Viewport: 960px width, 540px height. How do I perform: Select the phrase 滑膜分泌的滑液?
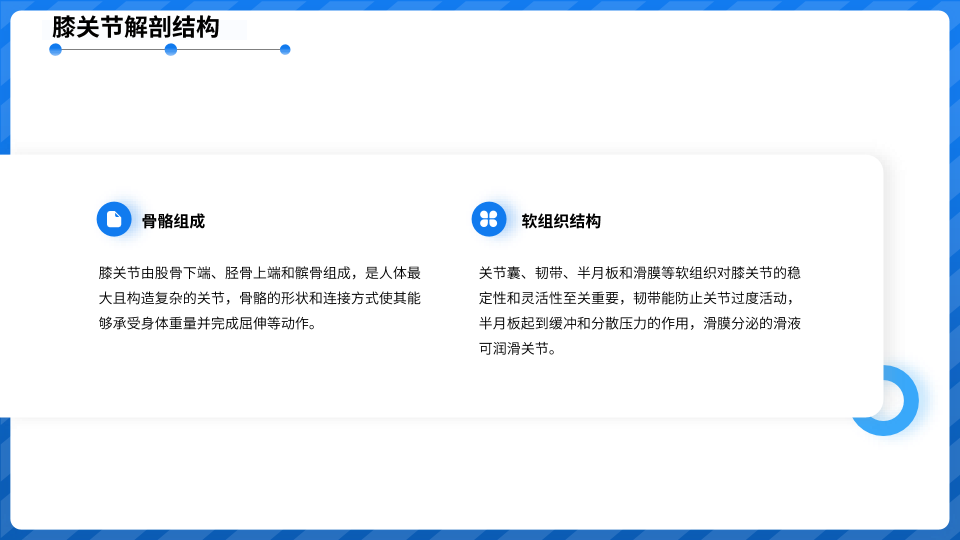pyautogui.click(x=752, y=324)
